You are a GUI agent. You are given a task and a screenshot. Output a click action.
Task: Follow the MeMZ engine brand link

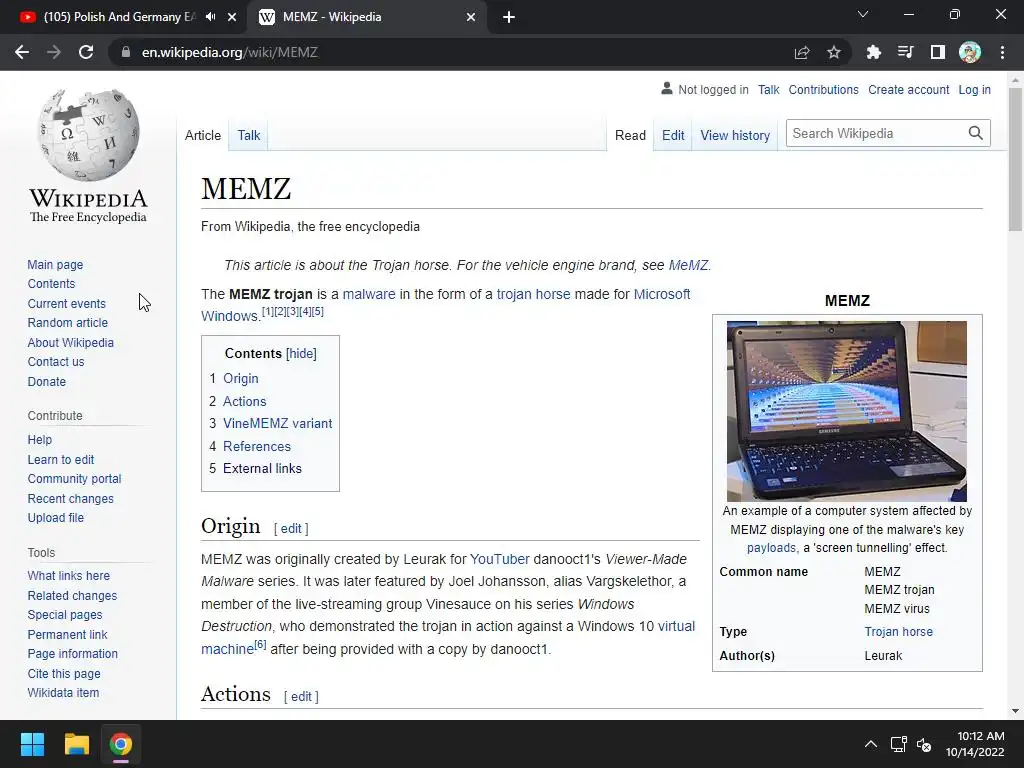pos(688,265)
